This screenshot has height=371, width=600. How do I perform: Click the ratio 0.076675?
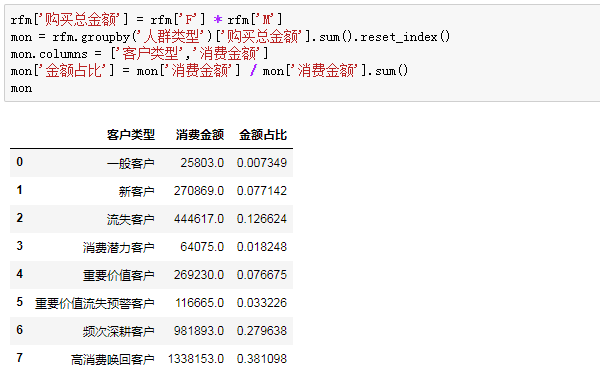click(262, 275)
